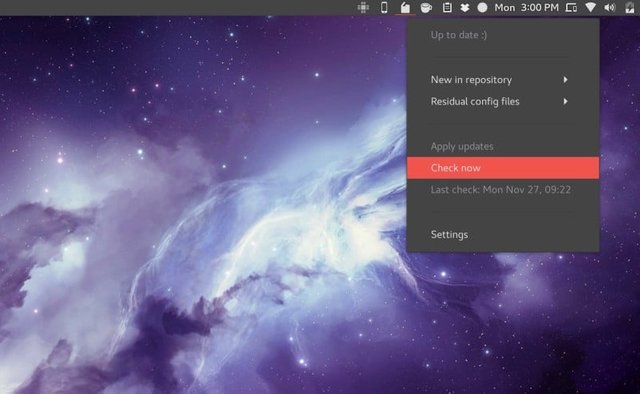Expand the New in repository submenu
Viewport: 640px width, 394px height.
(x=503, y=80)
